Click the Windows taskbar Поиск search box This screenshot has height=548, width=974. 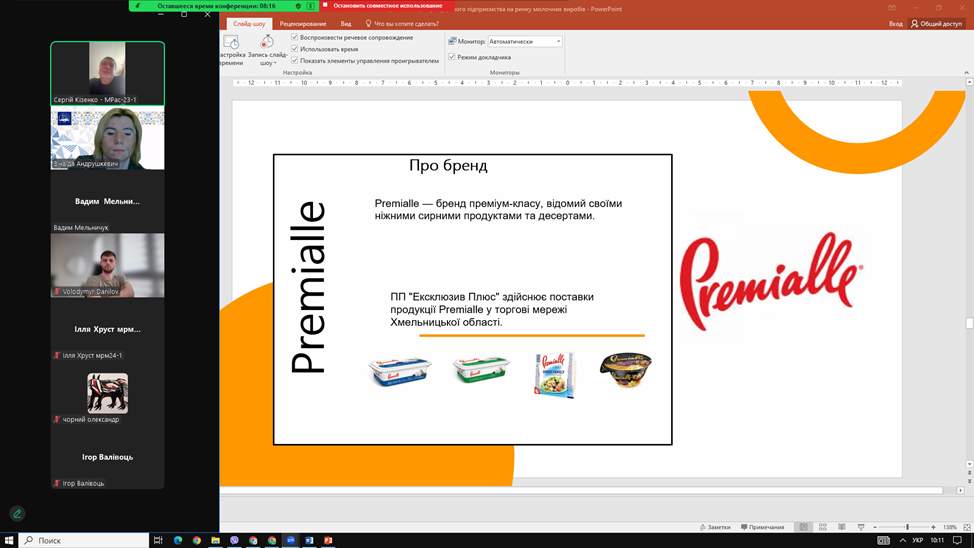pos(84,540)
